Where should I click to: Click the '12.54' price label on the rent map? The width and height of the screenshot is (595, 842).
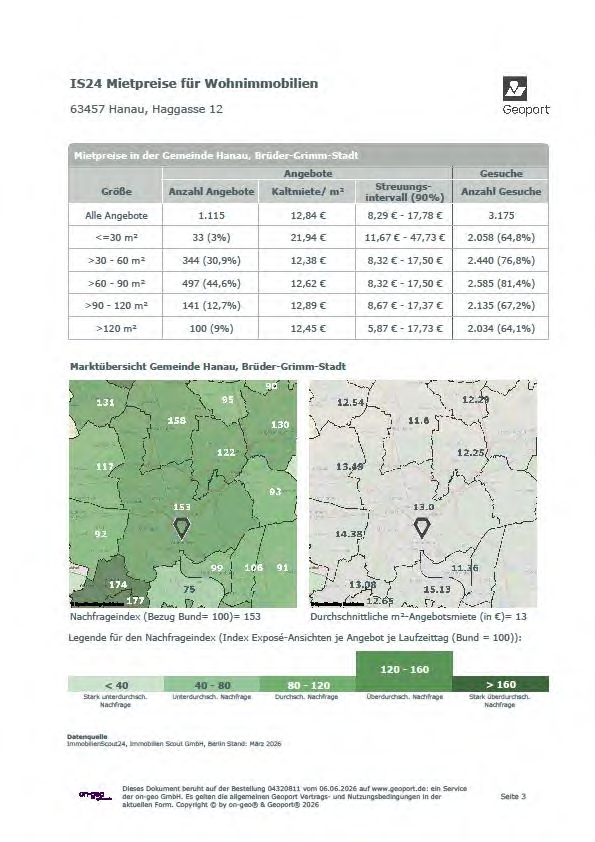[351, 402]
